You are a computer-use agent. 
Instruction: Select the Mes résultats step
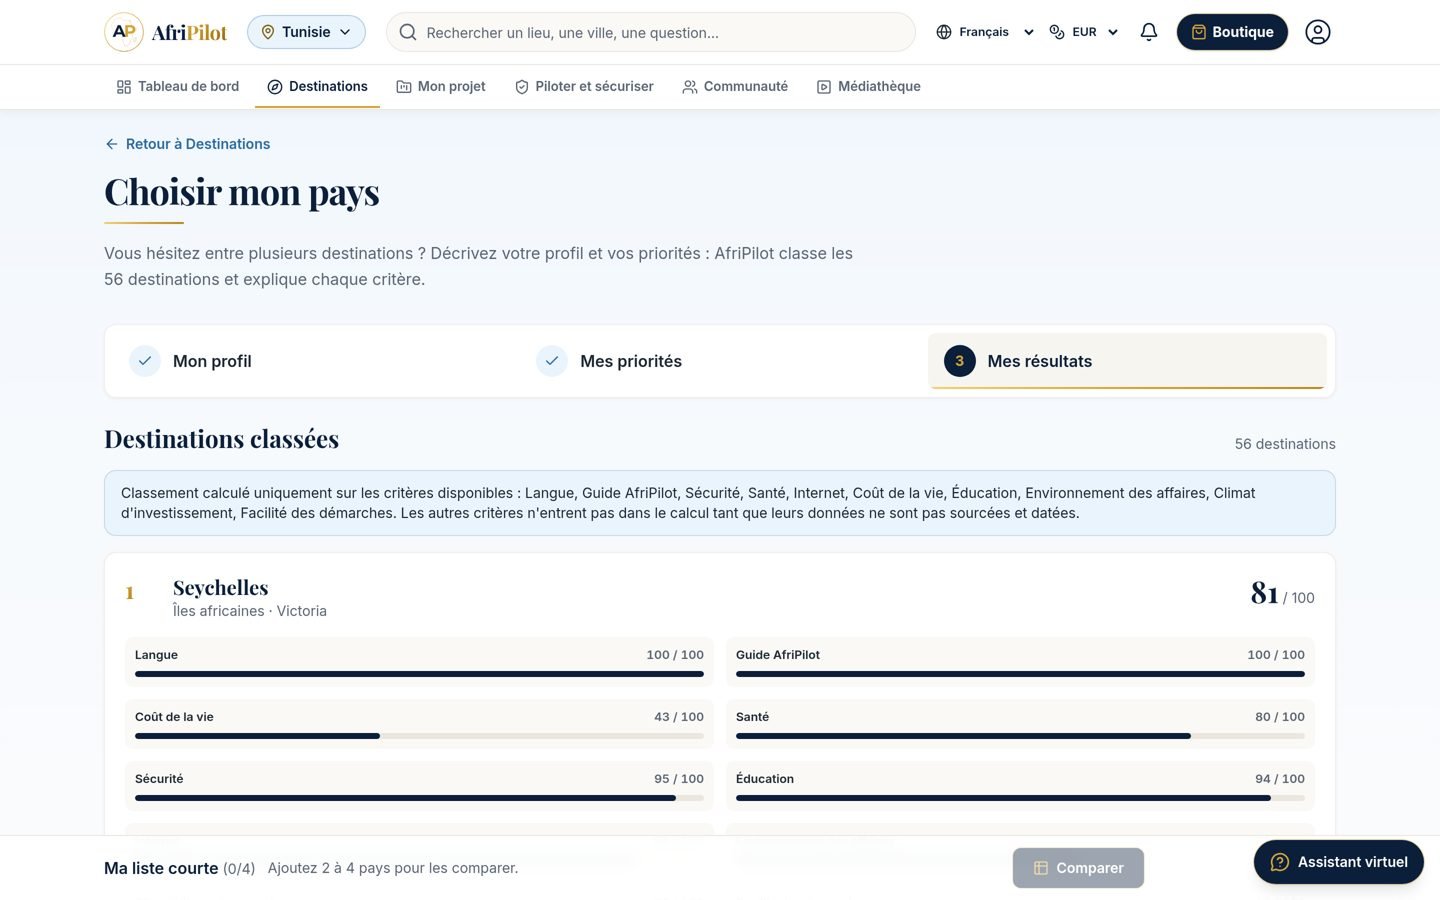(x=1127, y=361)
